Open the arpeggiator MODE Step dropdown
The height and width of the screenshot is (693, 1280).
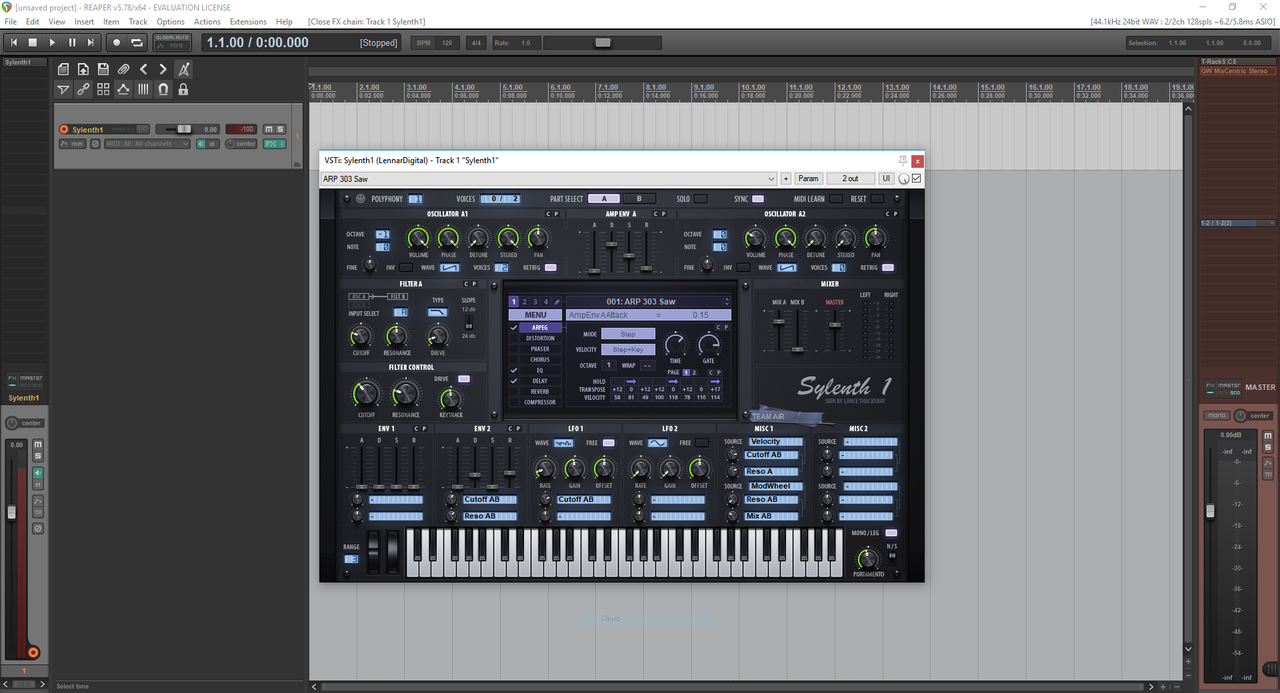click(x=628, y=334)
